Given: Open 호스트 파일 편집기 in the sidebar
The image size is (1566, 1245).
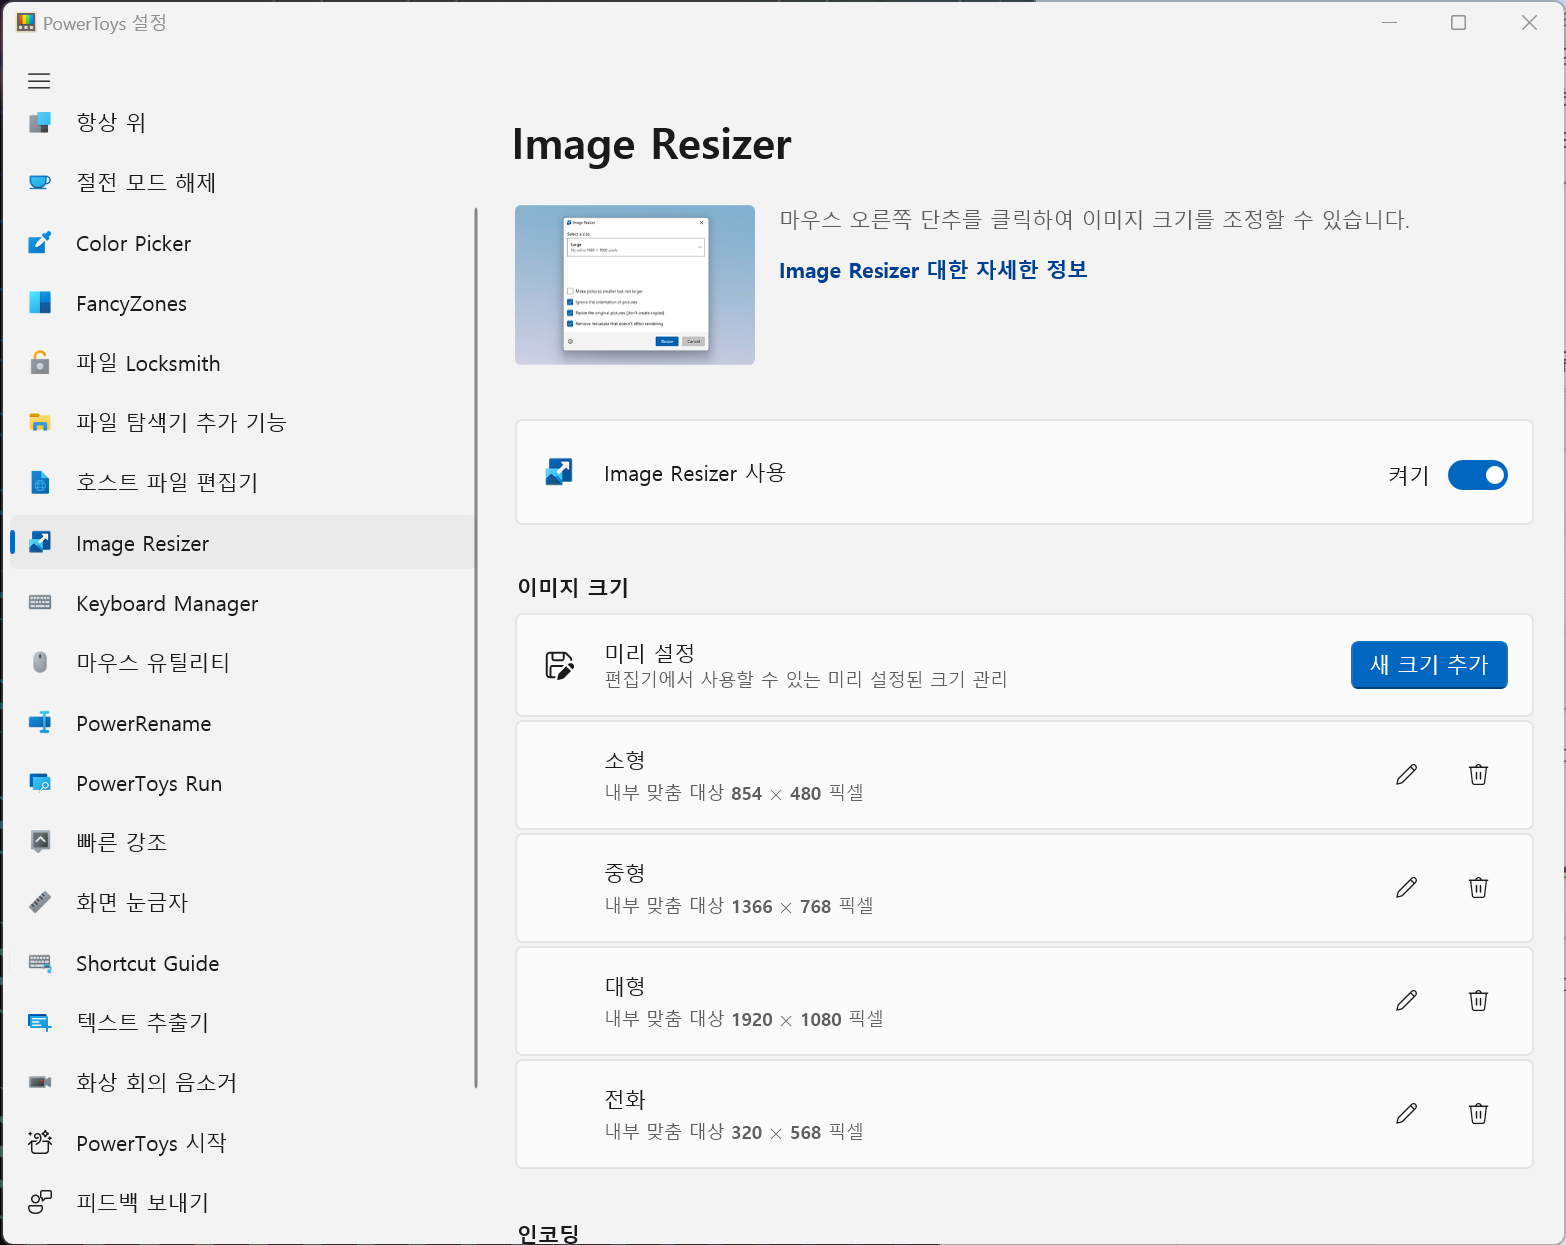Looking at the screenshot, I should (x=242, y=483).
